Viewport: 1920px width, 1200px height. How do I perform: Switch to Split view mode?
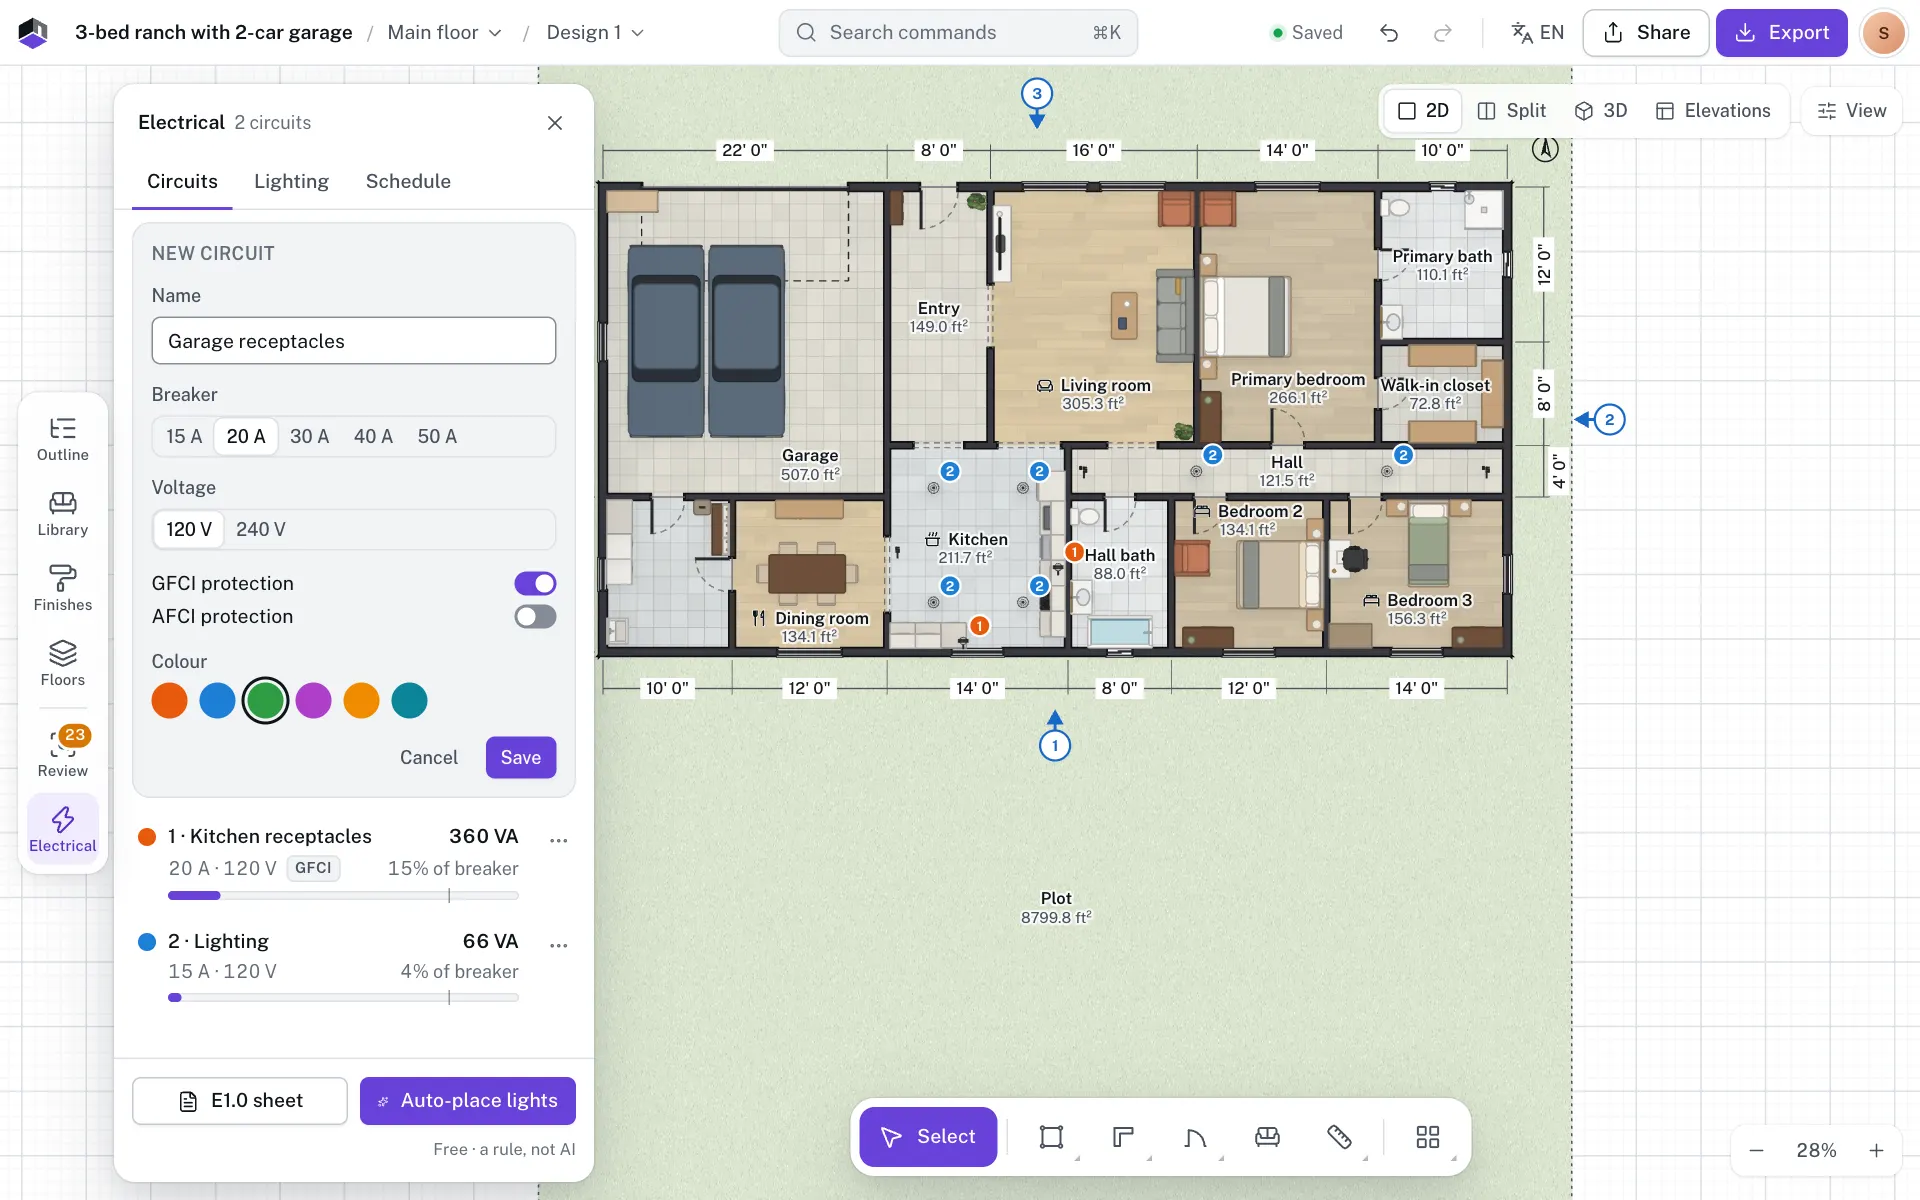[1512, 111]
